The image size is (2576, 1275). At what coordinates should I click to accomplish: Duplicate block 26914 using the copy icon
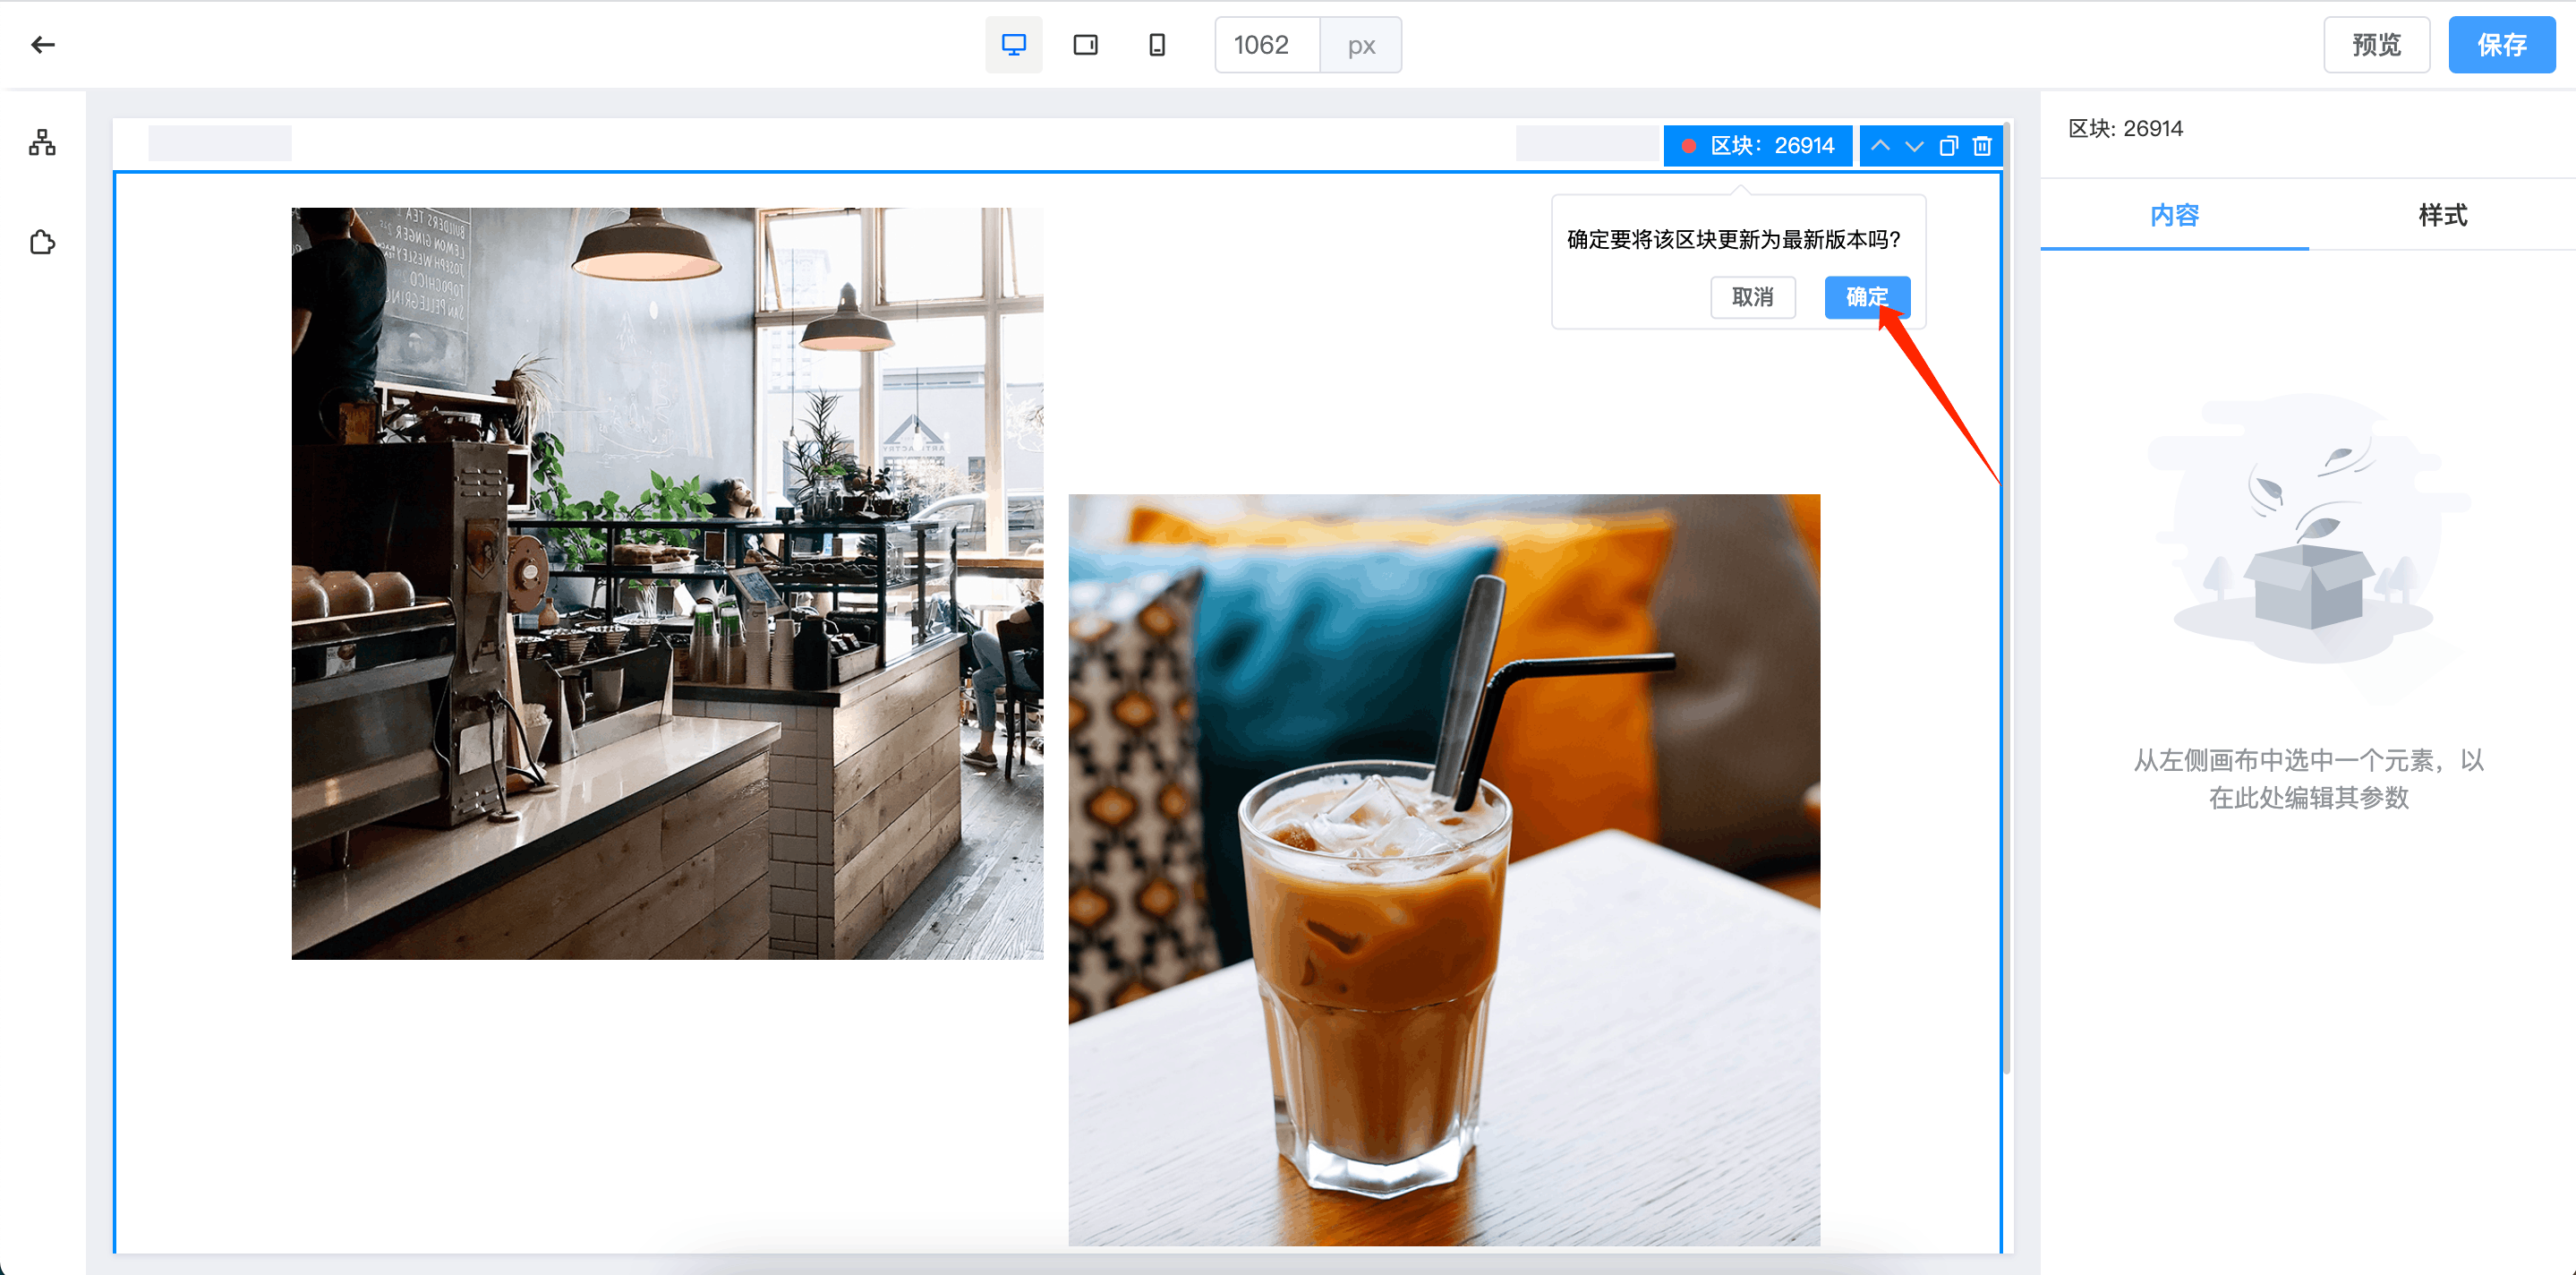click(1948, 146)
